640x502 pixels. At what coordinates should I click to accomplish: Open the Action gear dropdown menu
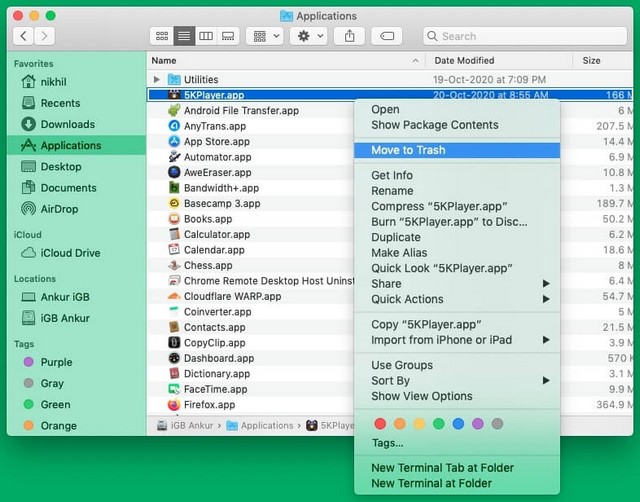307,36
